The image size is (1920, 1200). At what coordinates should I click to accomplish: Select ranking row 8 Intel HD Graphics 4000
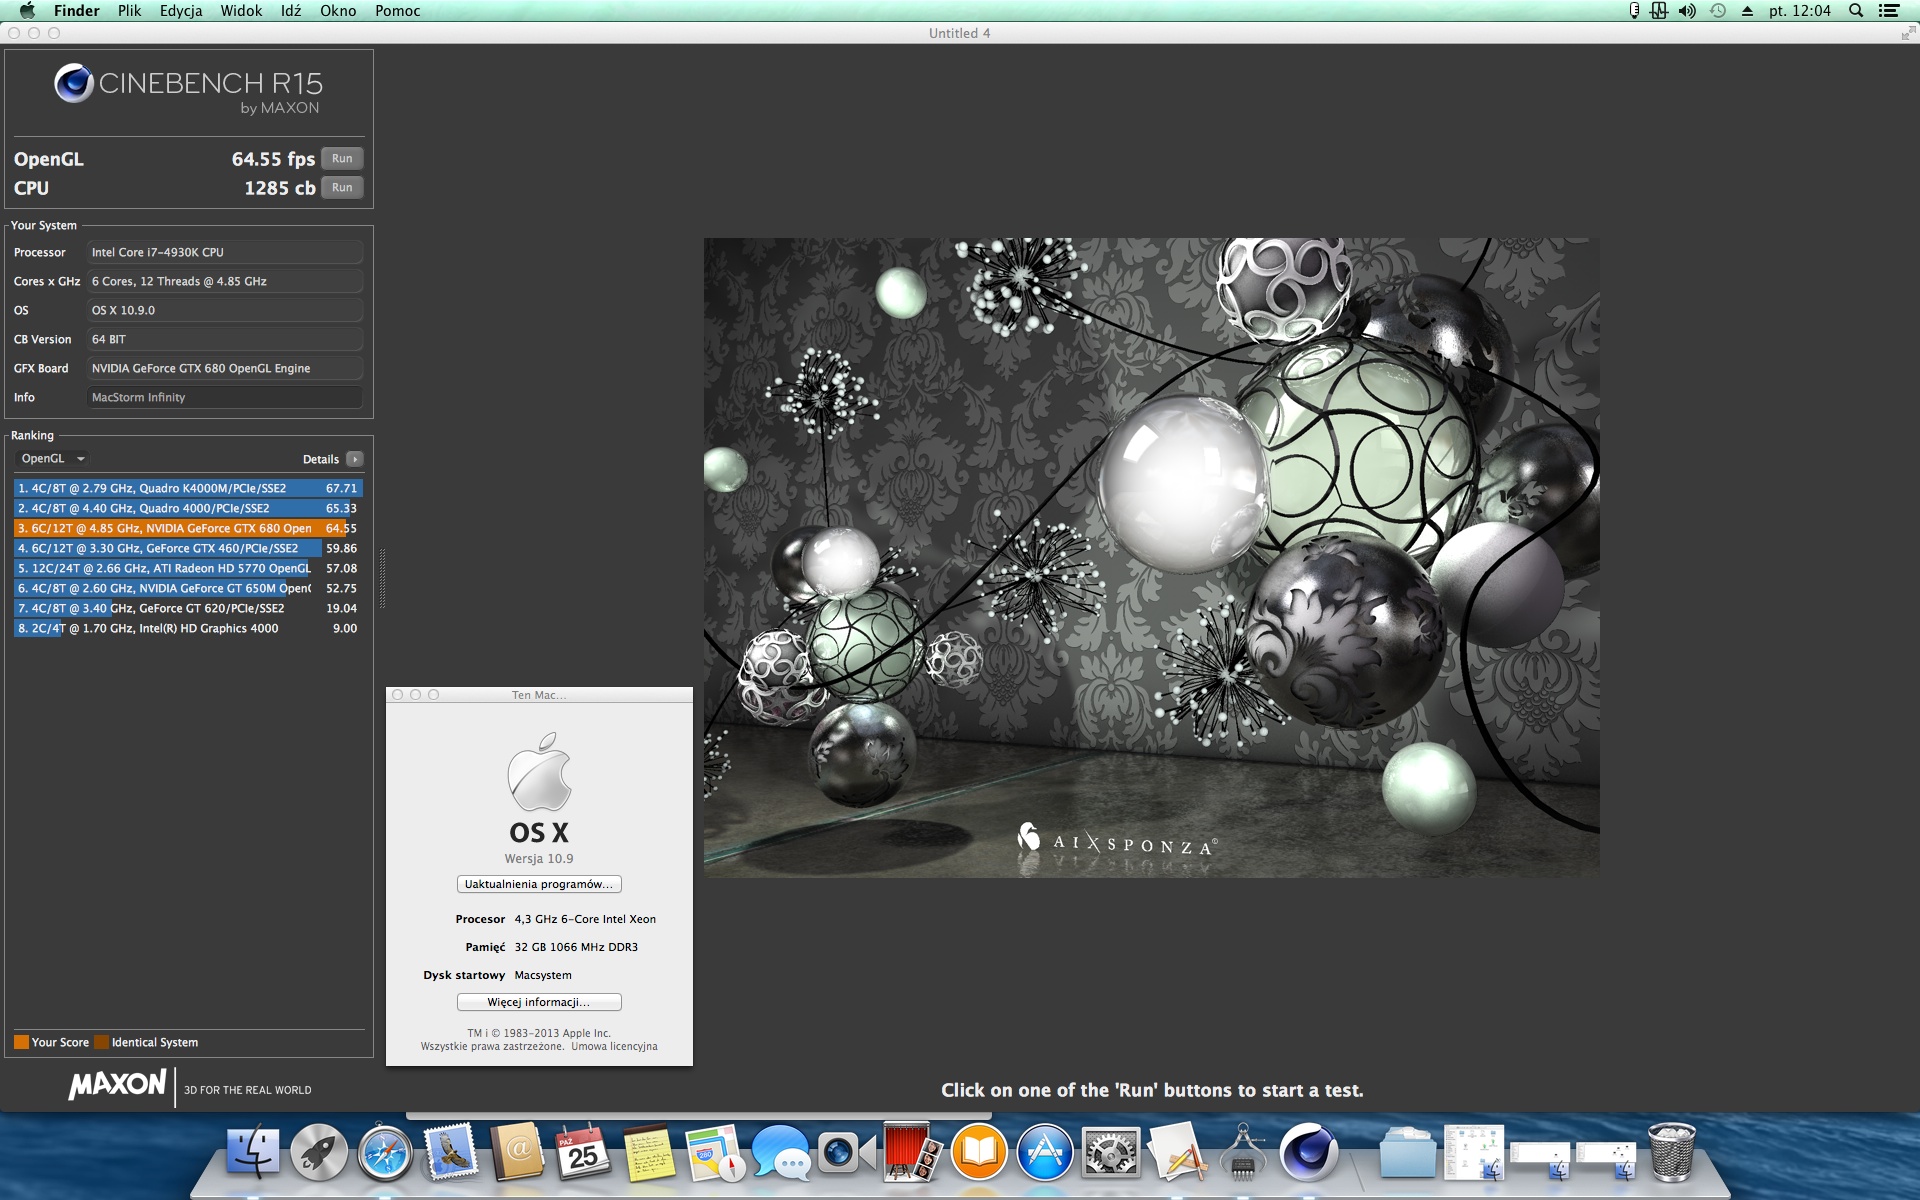pyautogui.click(x=188, y=628)
